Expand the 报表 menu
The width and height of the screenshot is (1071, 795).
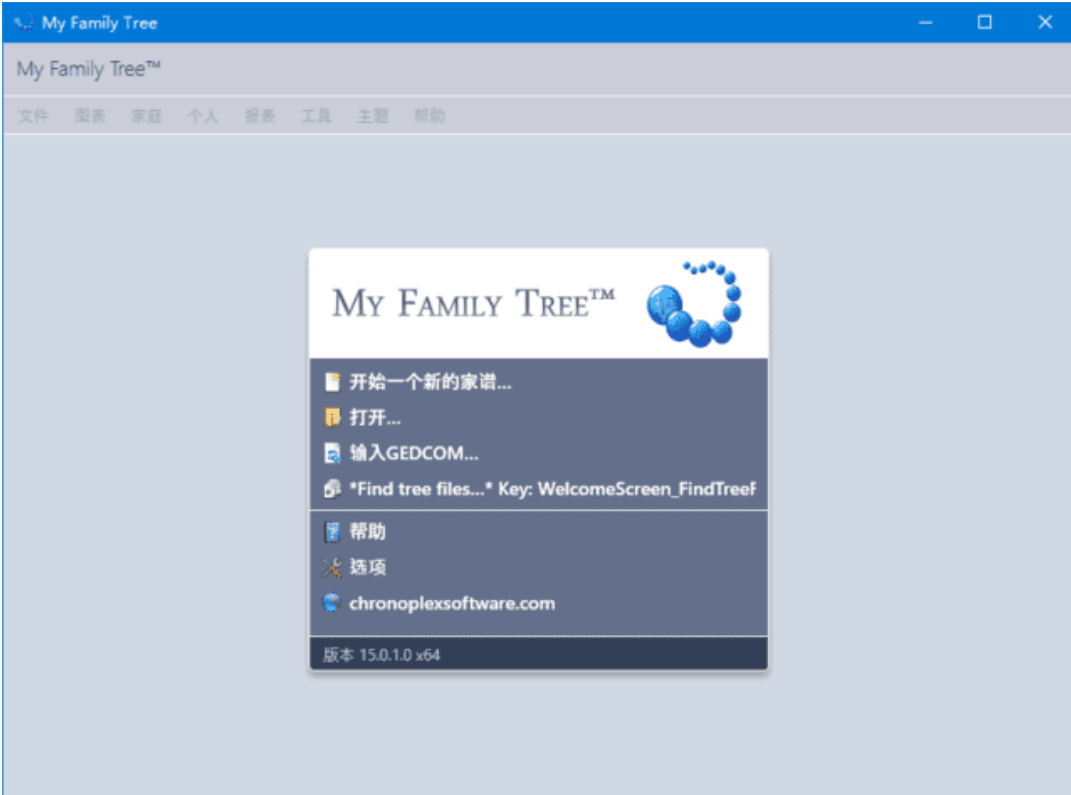tap(260, 116)
